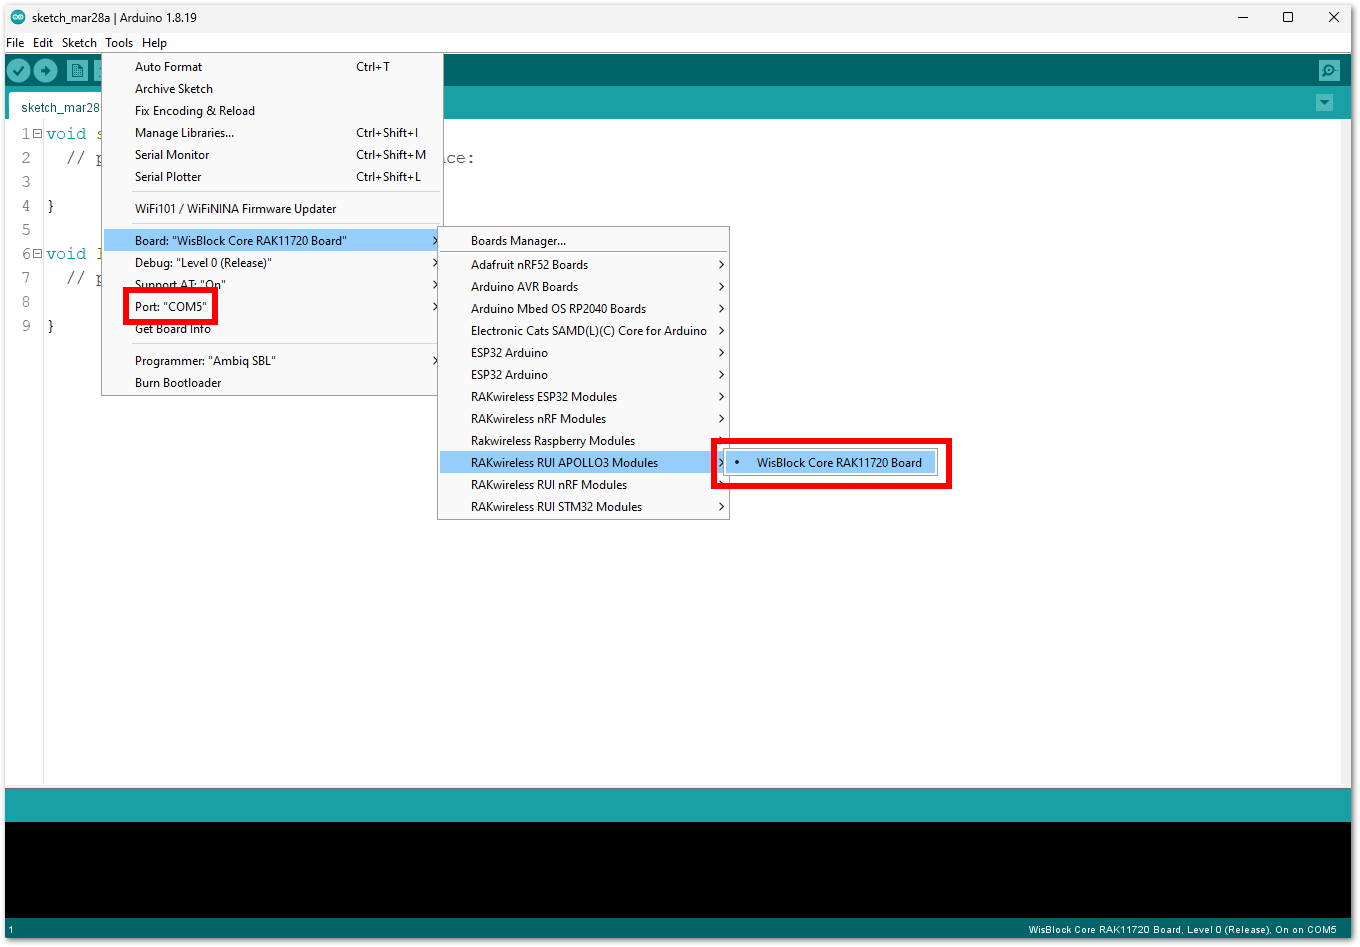Minimize the Arduino window

point(1243,17)
